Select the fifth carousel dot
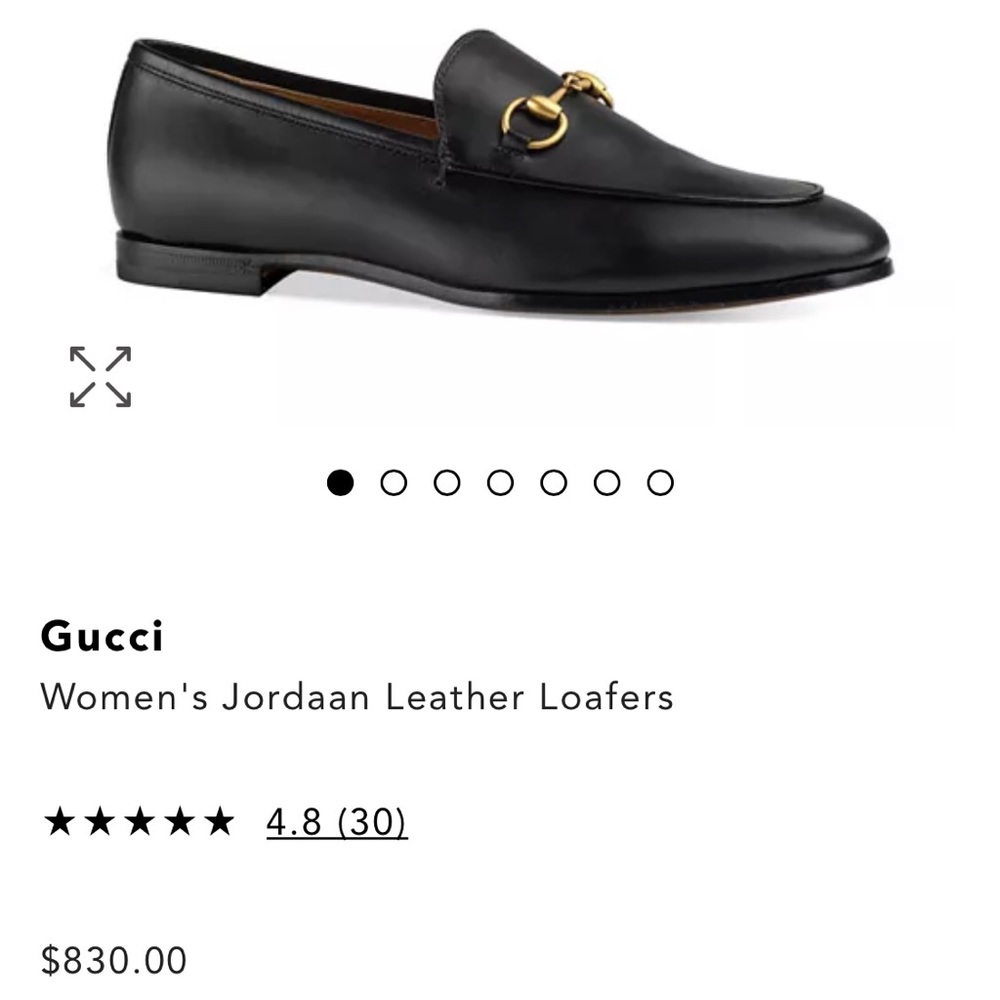This screenshot has height=1000, width=1000. (x=553, y=481)
